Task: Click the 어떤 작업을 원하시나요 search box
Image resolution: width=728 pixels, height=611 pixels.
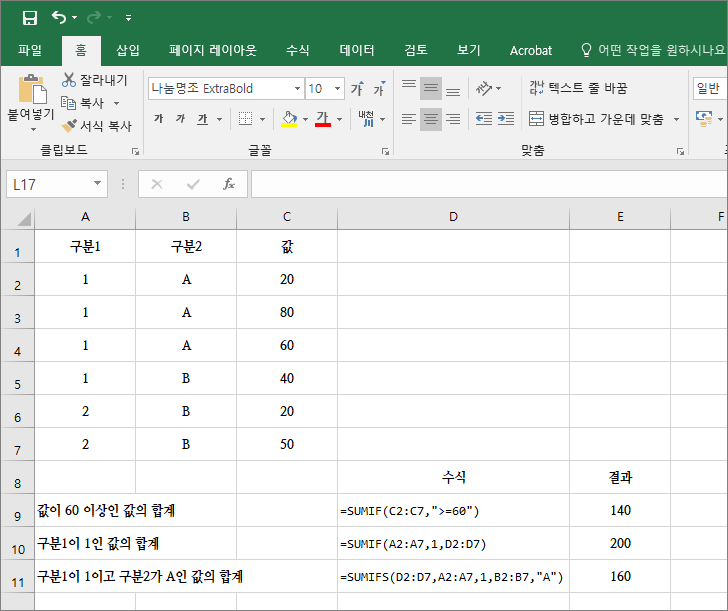Action: [x=653, y=50]
